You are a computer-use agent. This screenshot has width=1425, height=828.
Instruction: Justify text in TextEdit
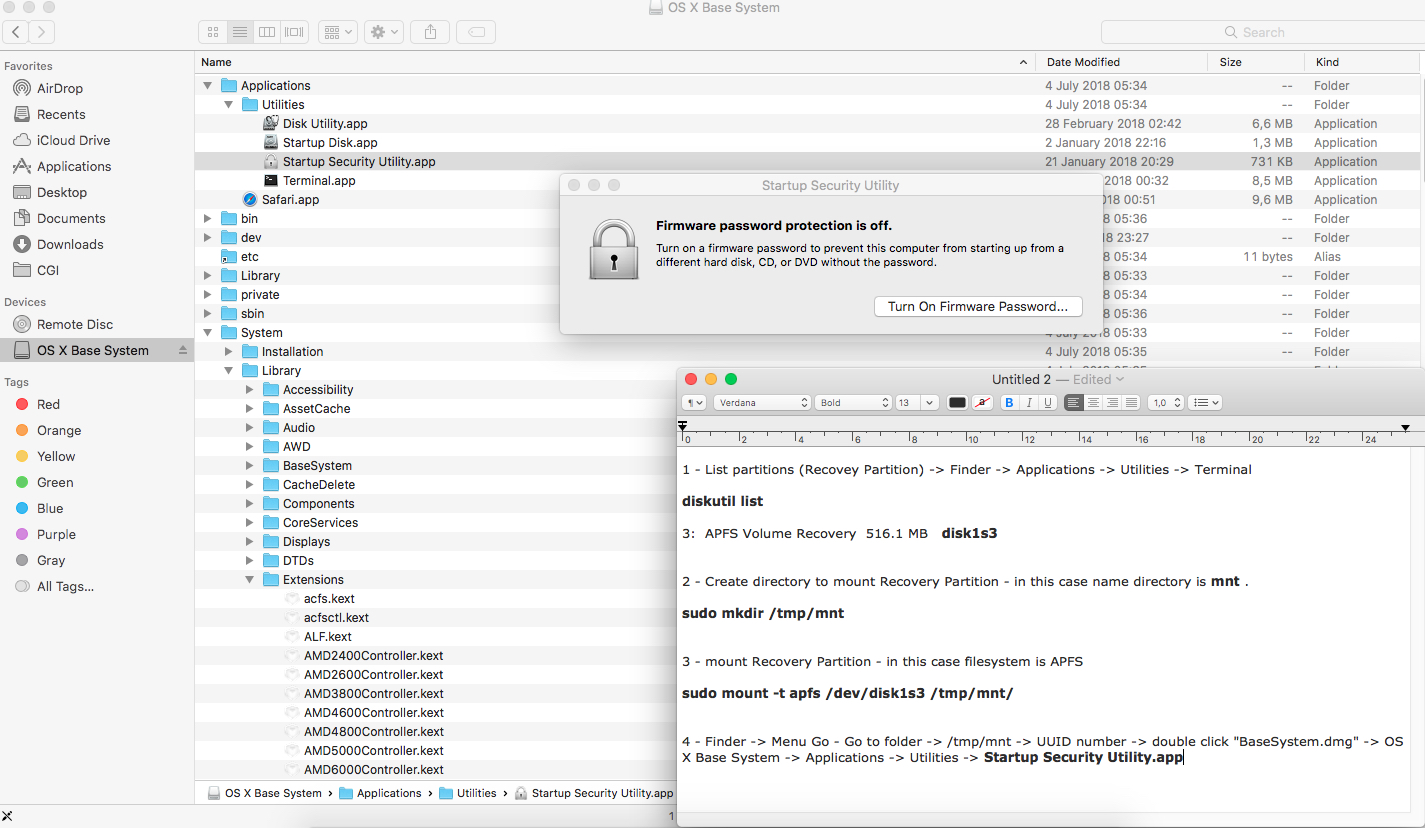coord(1131,403)
